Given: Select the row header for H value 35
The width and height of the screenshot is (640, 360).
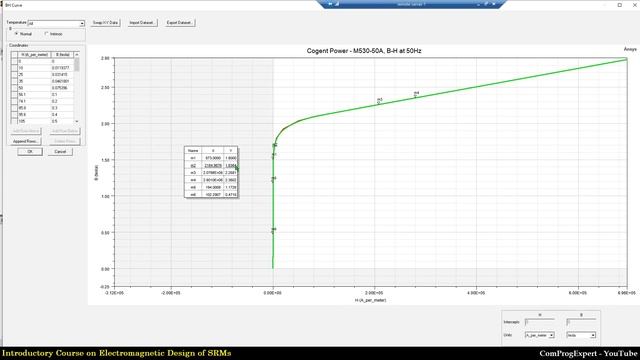Looking at the screenshot, I should (x=14, y=81).
